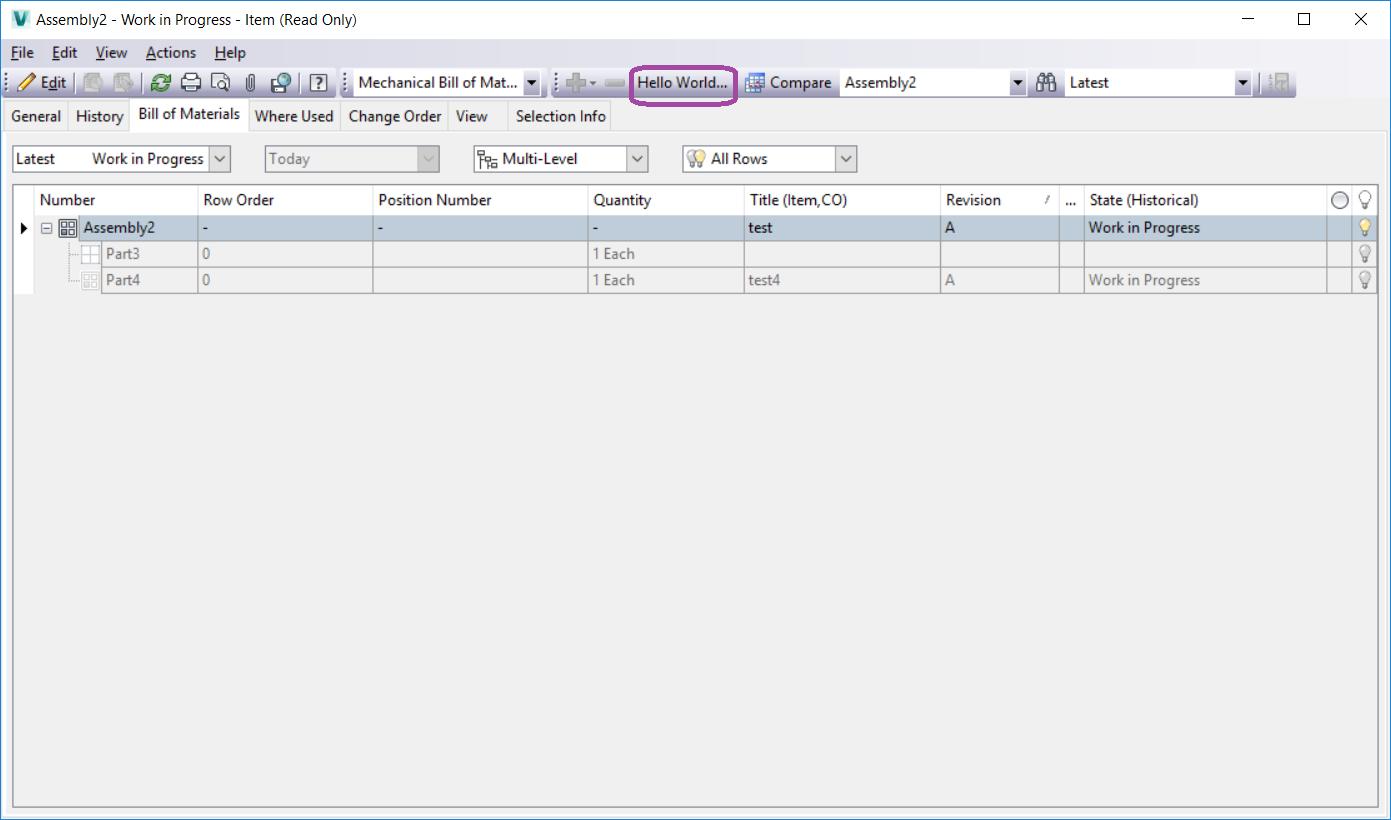Open the Actions menu
Viewport: 1391px width, 820px height.
pos(170,52)
